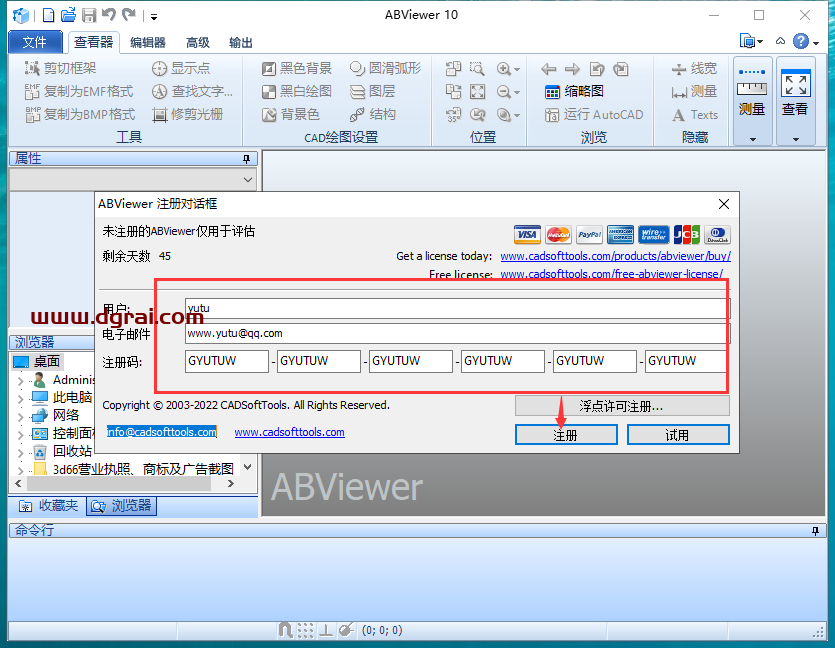835x648 pixels.
Task: Switch to the 编辑器 ribbon tab
Action: (x=148, y=43)
